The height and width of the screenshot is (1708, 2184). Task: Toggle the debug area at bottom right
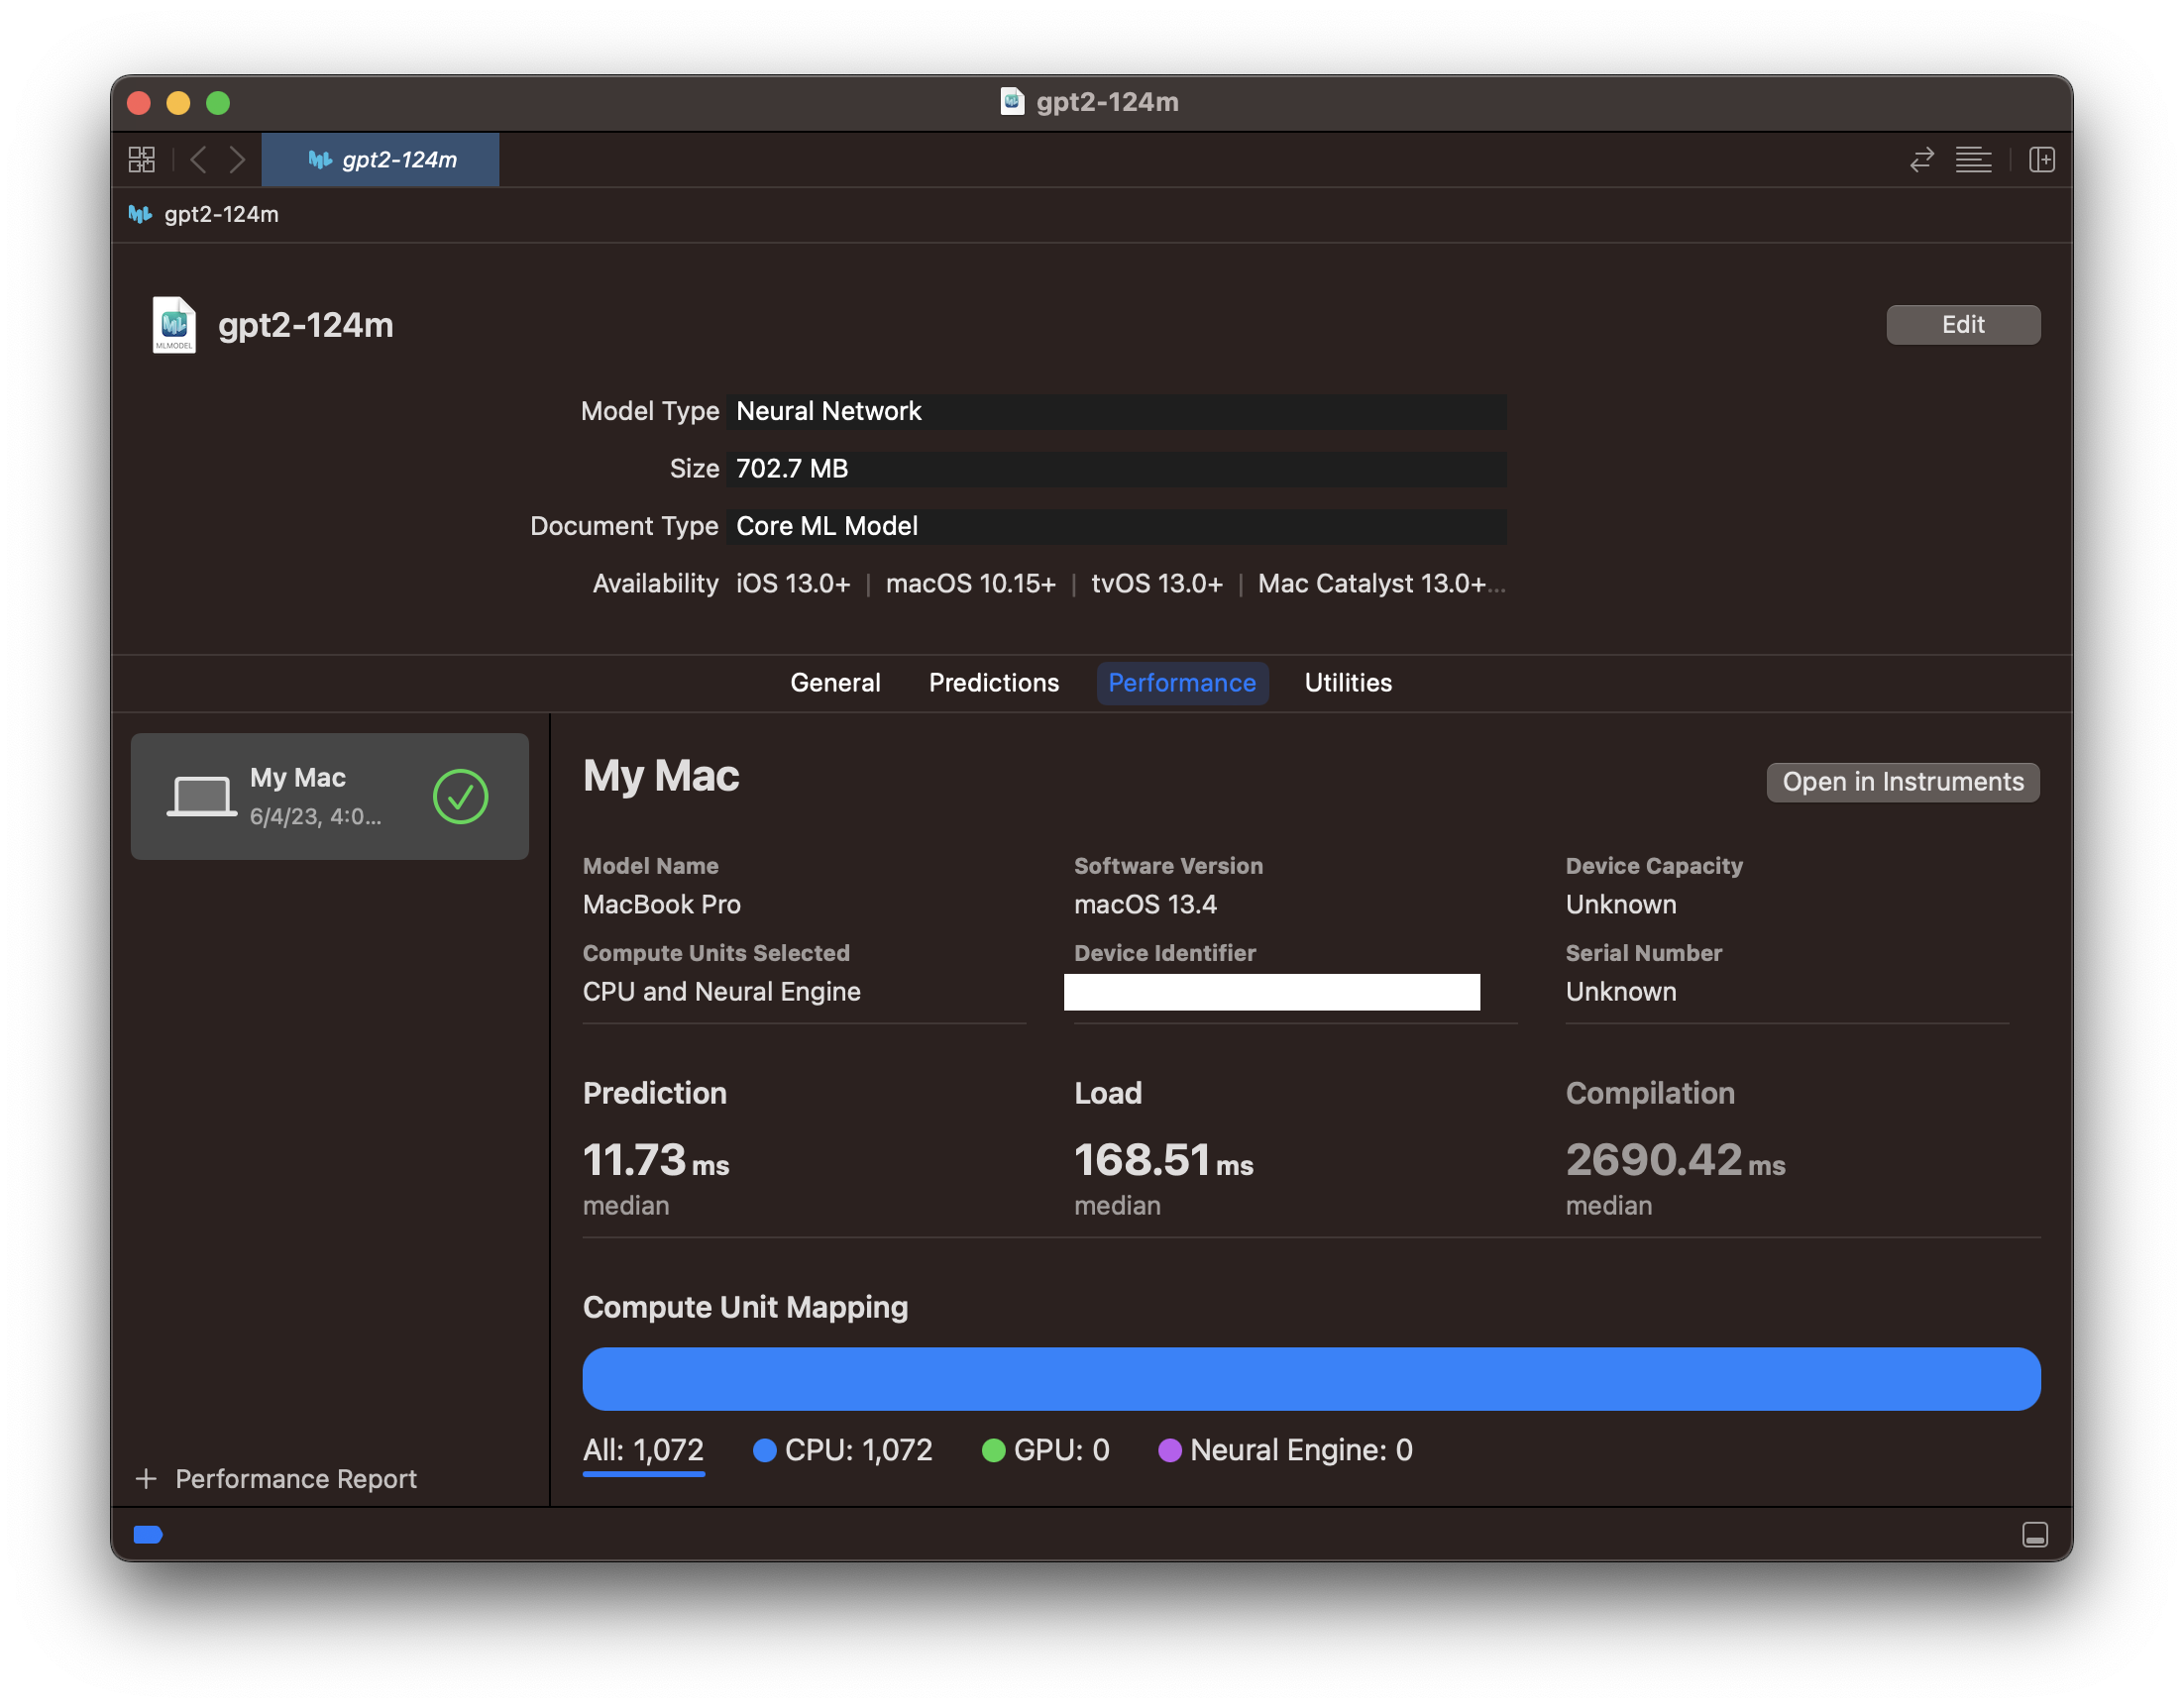(2034, 1534)
